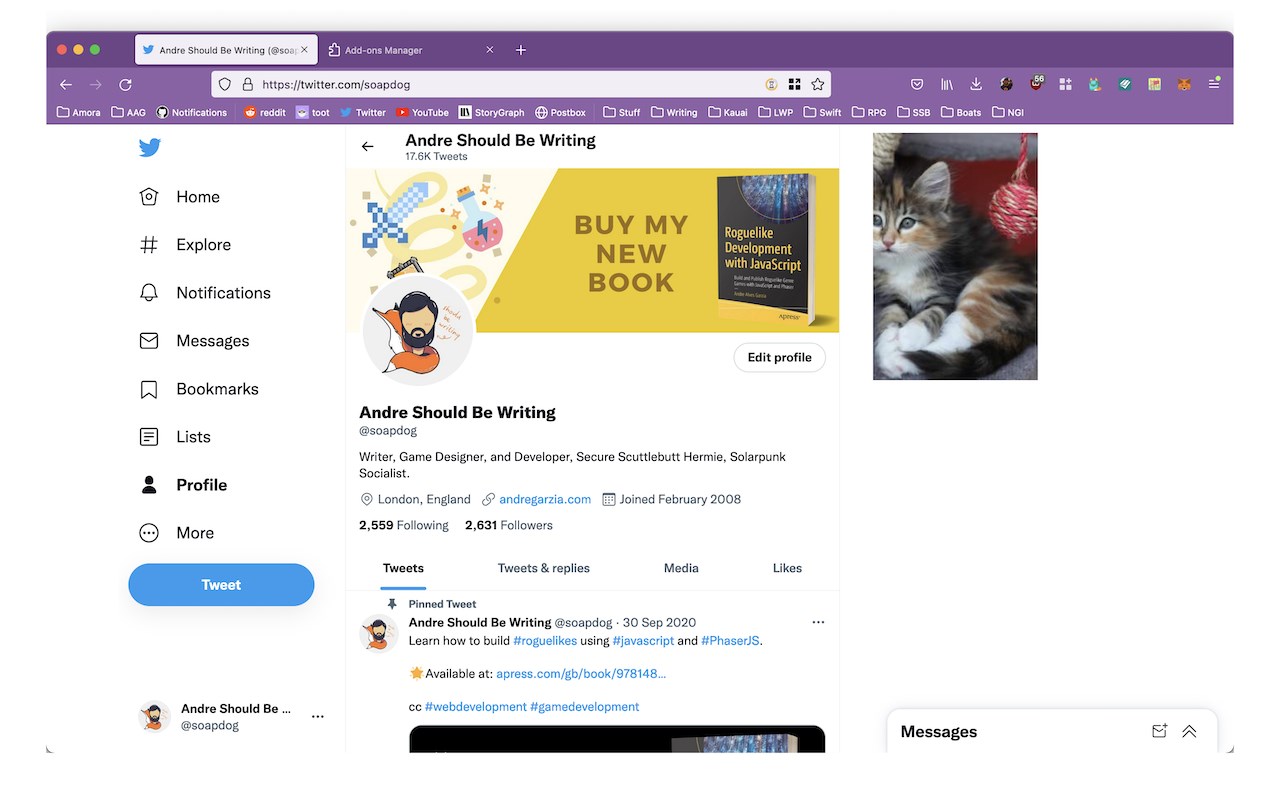
Task: Click Edit profile button
Action: click(779, 357)
